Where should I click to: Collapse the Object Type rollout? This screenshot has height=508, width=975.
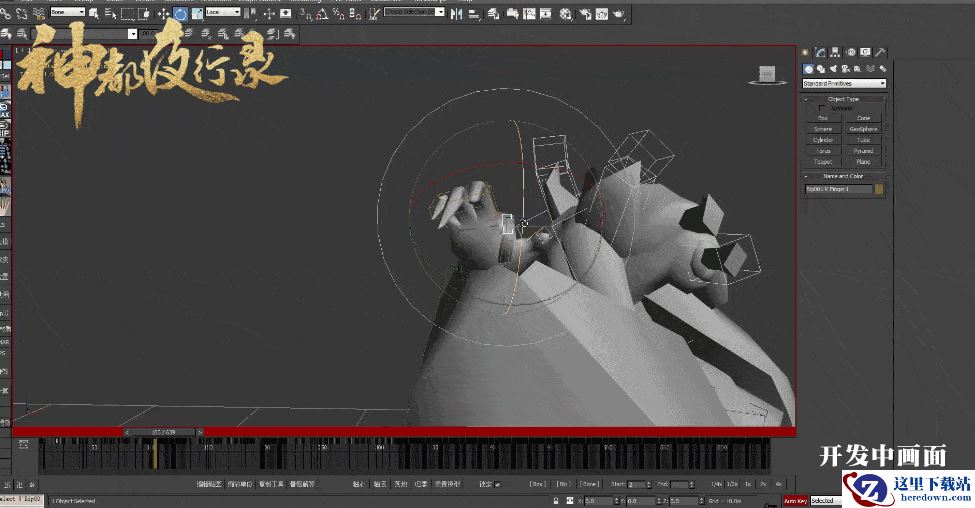click(843, 99)
